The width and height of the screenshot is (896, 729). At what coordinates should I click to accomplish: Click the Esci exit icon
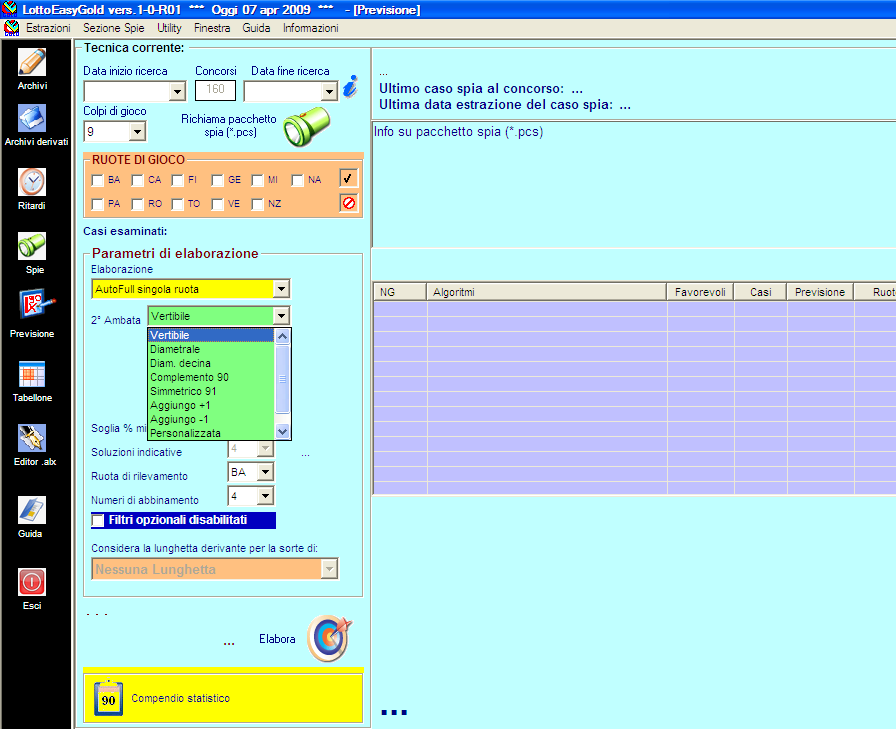tap(32, 582)
